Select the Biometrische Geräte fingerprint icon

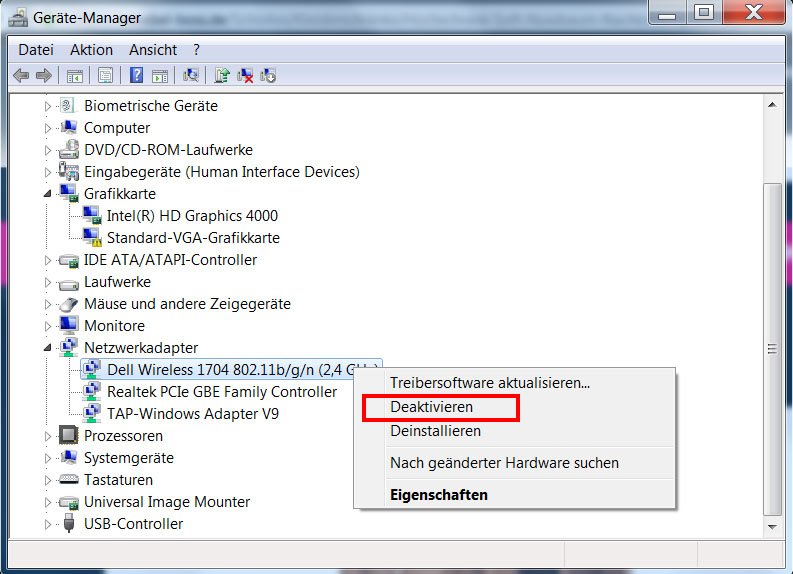[67, 106]
